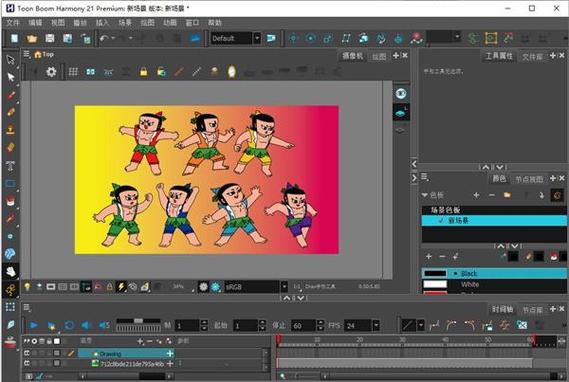Click the lightning render mode icon

coord(121,287)
